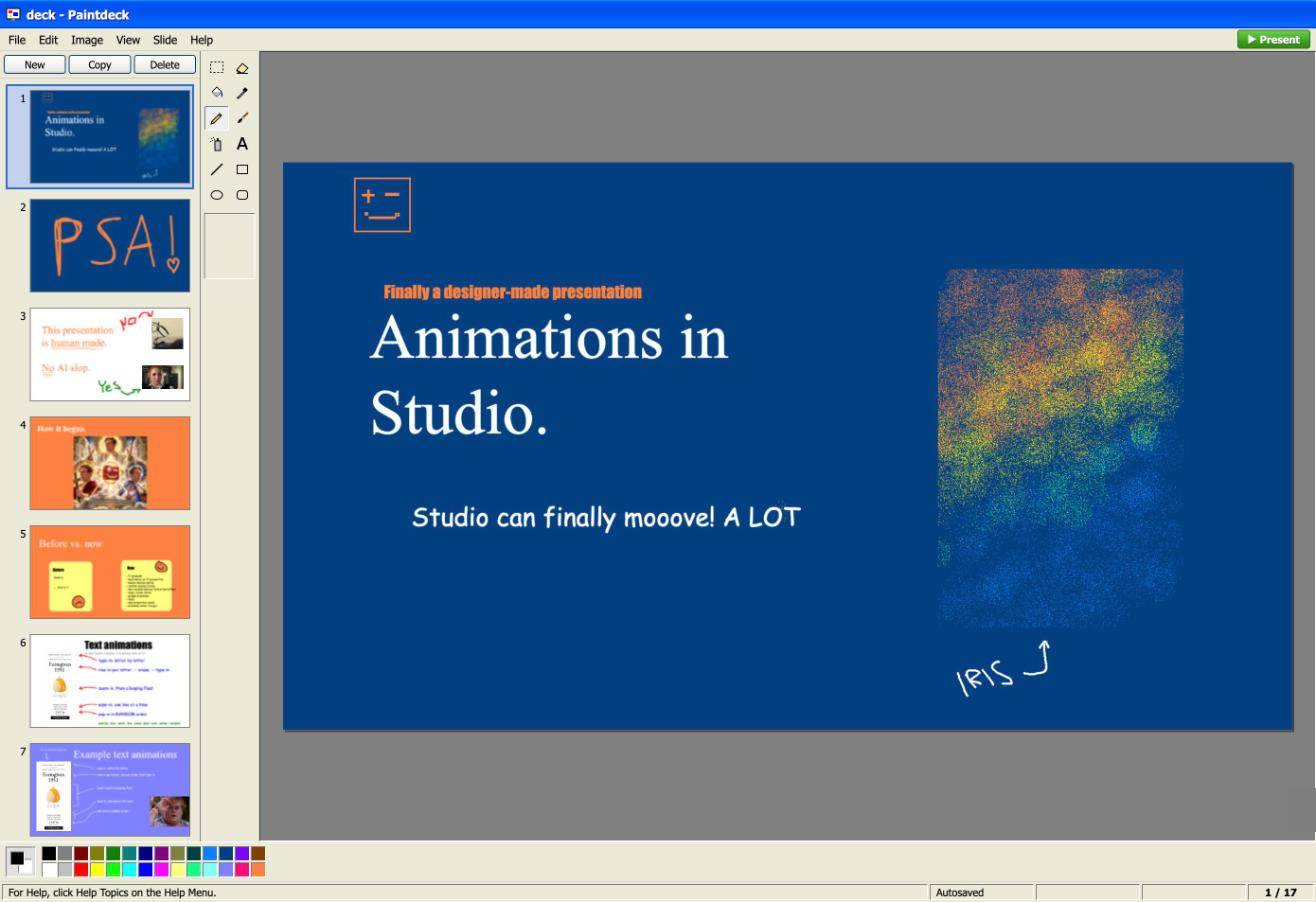
Task: Select the Pencil tool
Action: [x=217, y=119]
